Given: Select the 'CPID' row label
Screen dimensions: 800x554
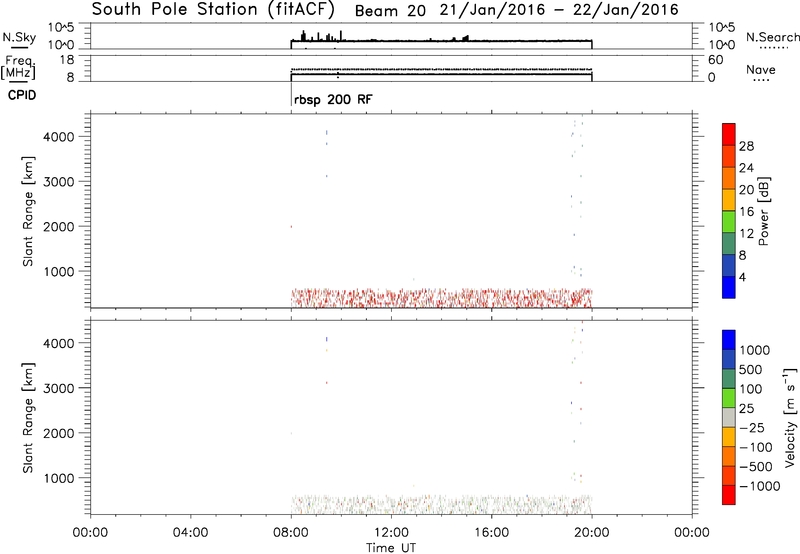Looking at the screenshot, I should (x=22, y=95).
